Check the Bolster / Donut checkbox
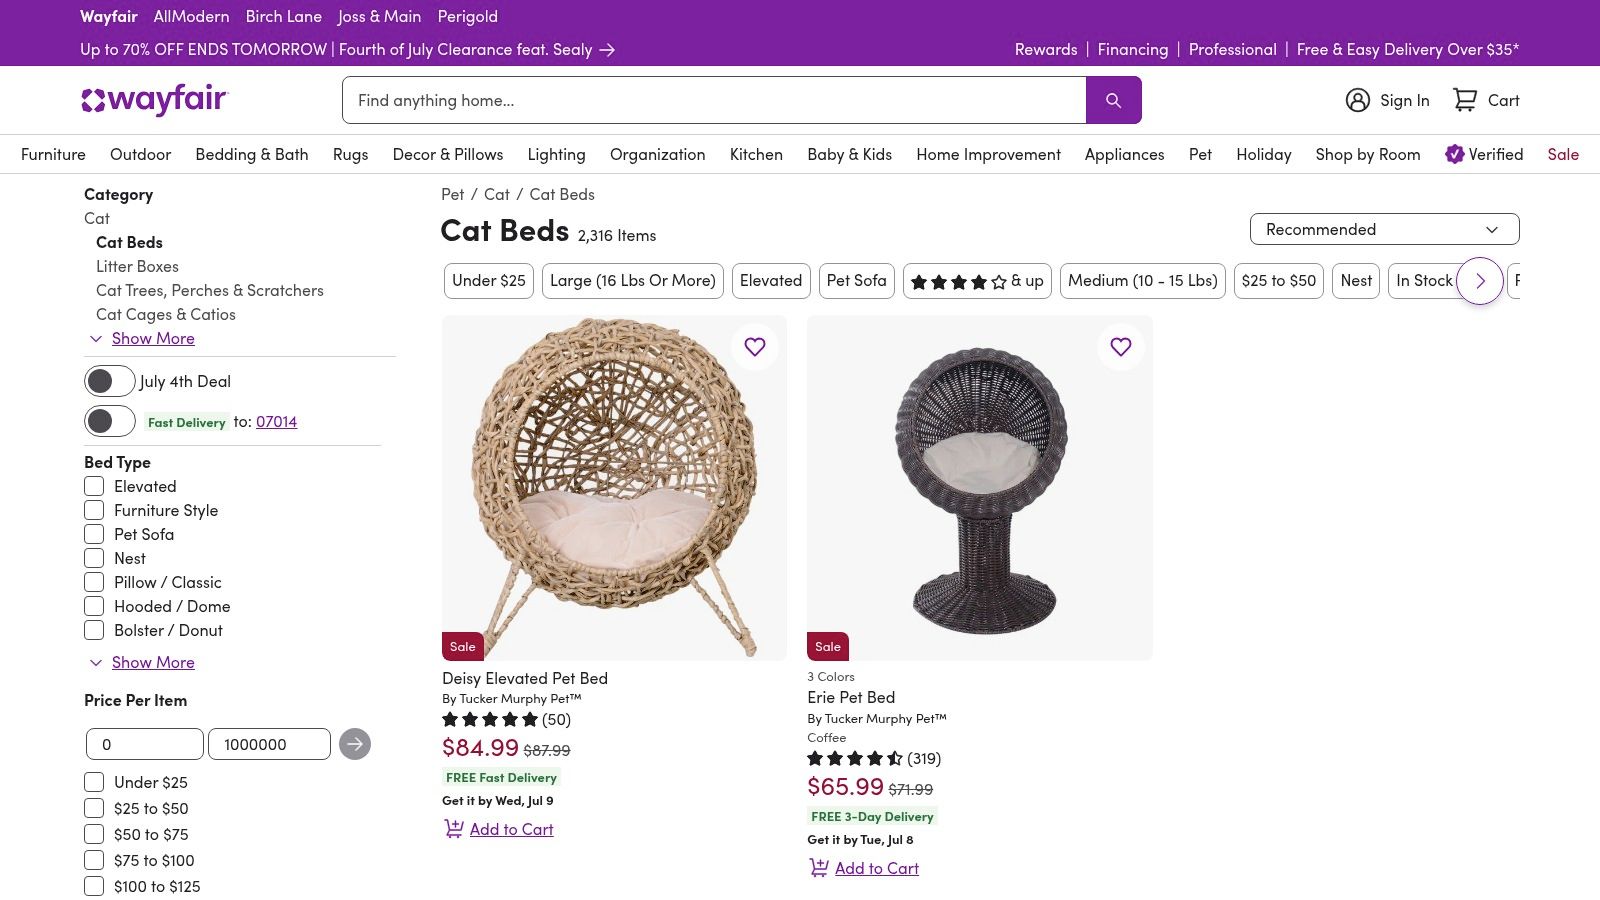This screenshot has height=900, width=1600. [x=94, y=630]
